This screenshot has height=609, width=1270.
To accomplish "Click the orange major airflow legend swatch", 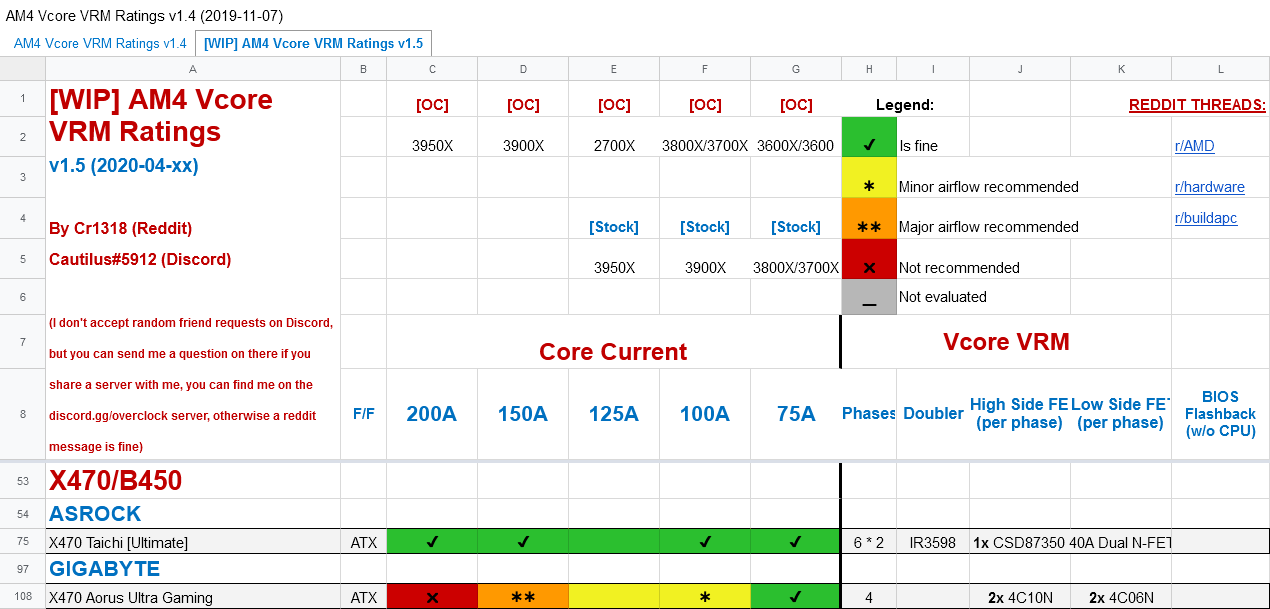I will 869,218.
